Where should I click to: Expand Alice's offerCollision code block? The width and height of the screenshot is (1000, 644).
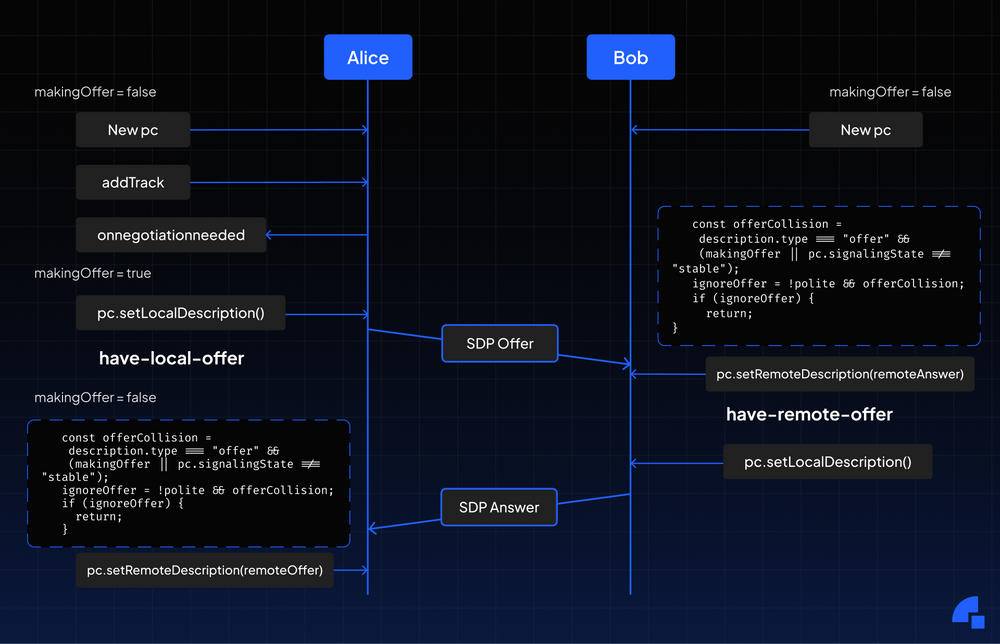tap(188, 484)
